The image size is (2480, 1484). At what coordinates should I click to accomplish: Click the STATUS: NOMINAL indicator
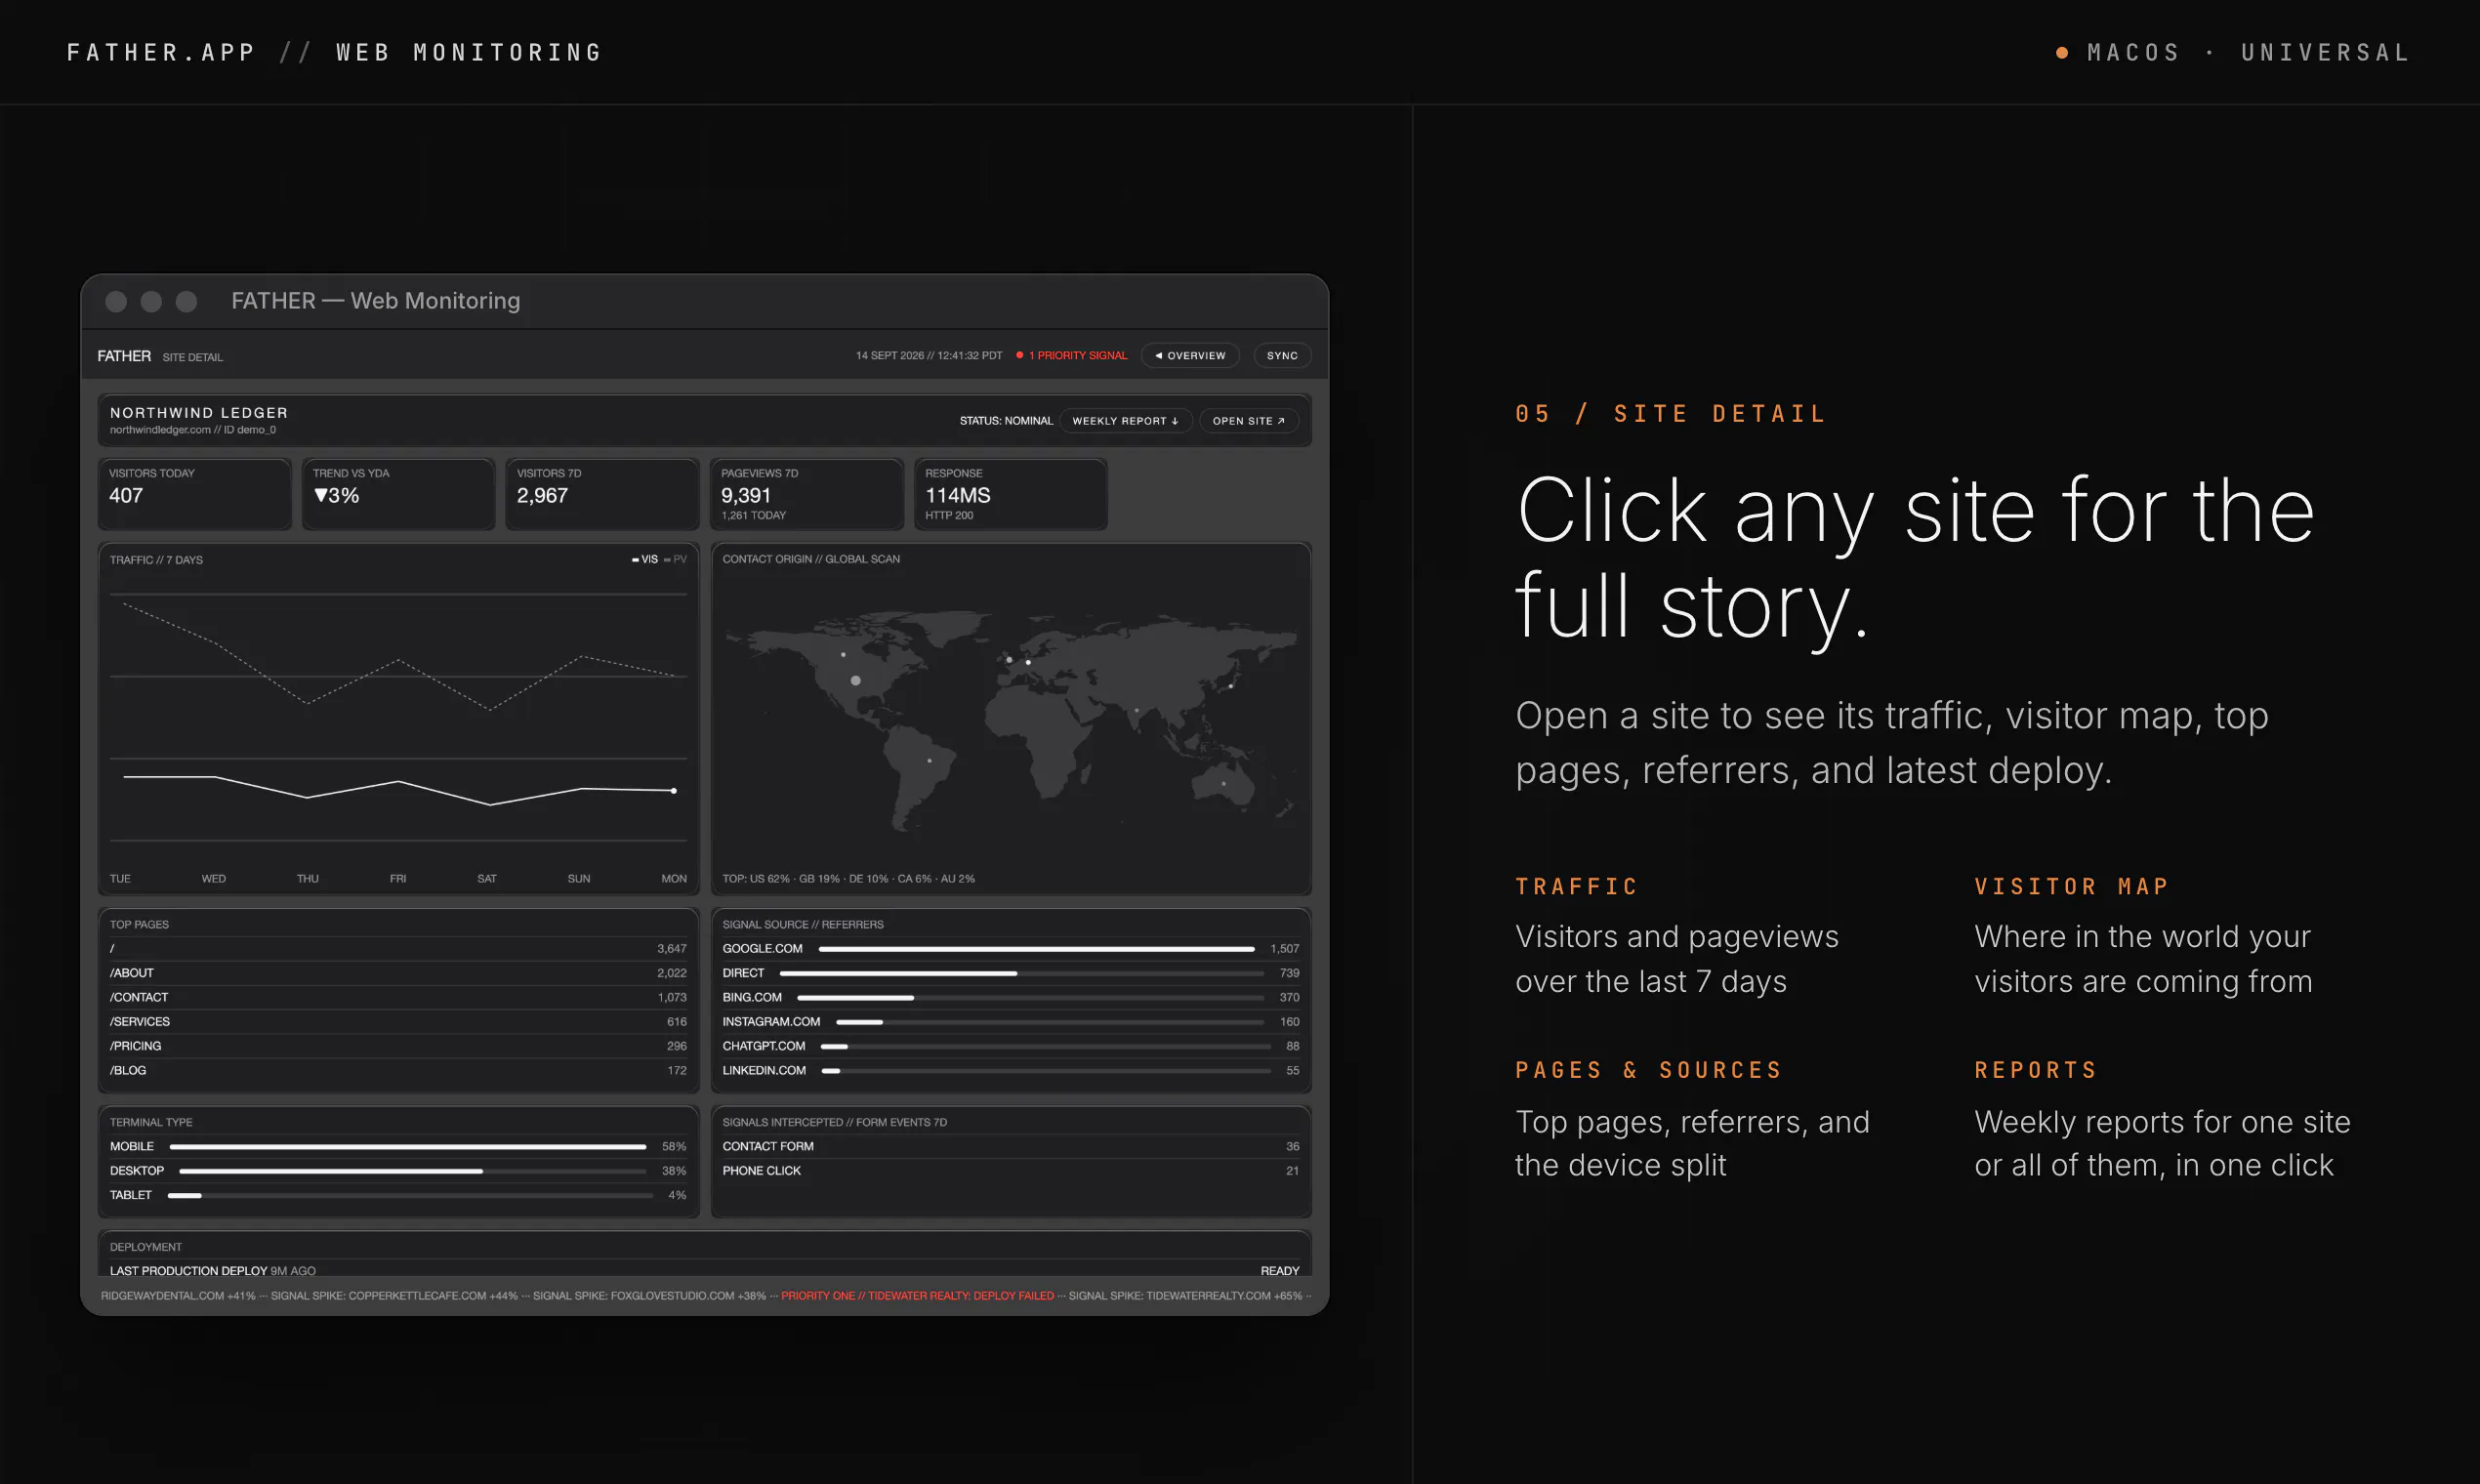point(1006,421)
